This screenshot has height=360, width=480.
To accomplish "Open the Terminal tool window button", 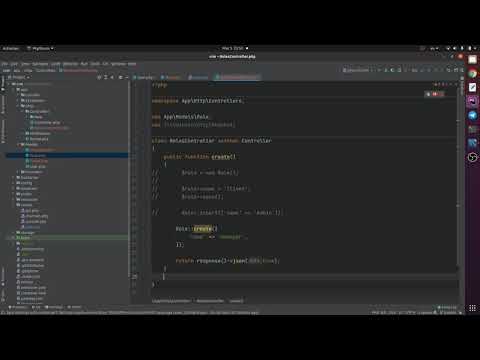I will 54,307.
